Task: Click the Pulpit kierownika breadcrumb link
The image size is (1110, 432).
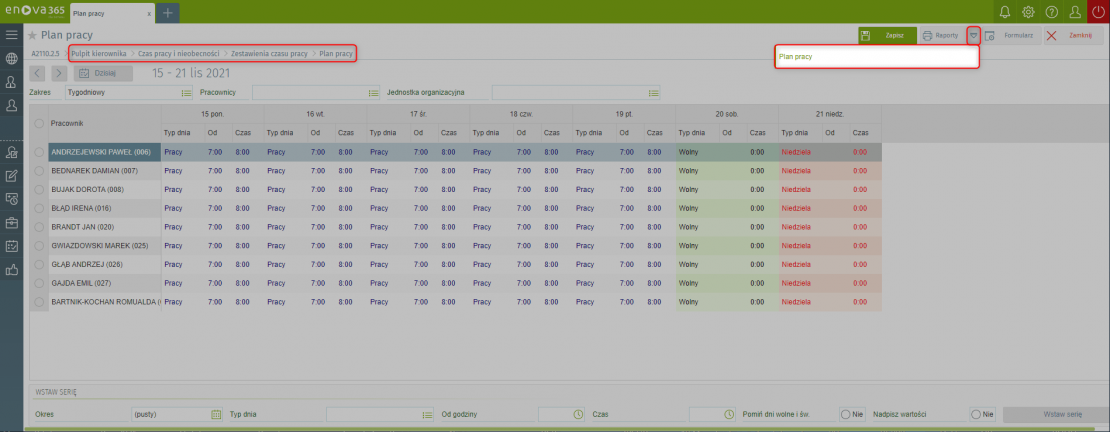Action: pos(98,52)
